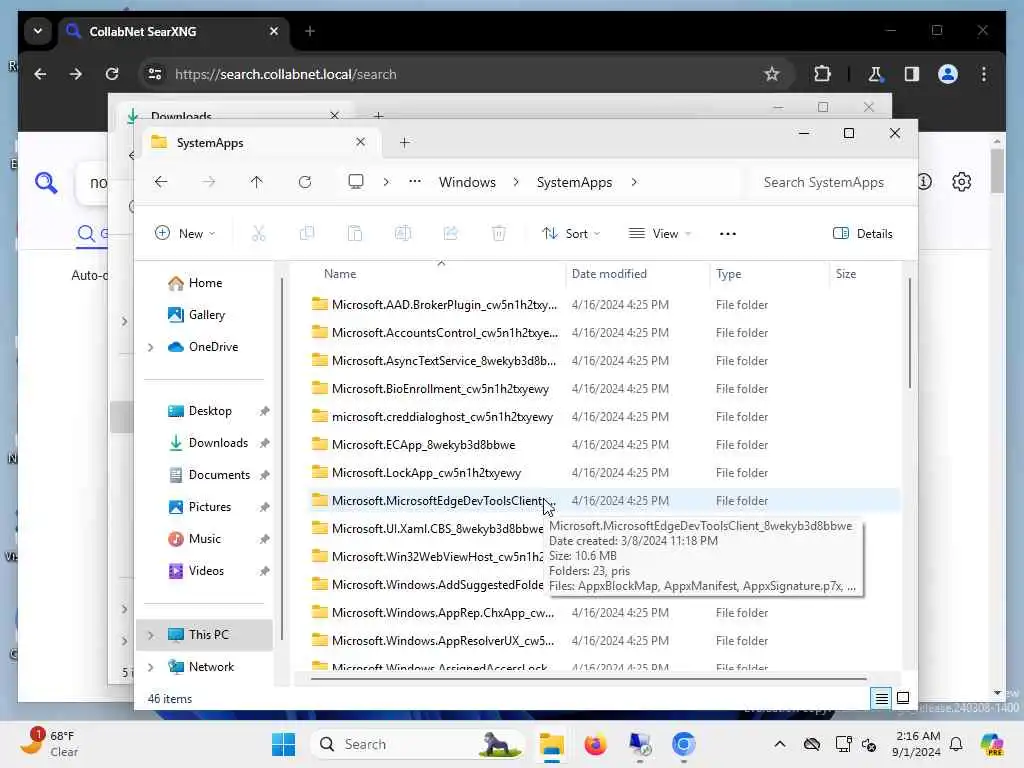Click the This PC monitor icon in address bar
This screenshot has width=1024, height=768.
tap(356, 182)
